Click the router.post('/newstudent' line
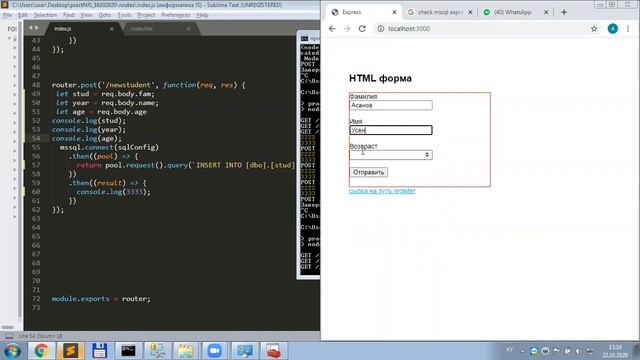The width and height of the screenshot is (640, 360). 149,85
